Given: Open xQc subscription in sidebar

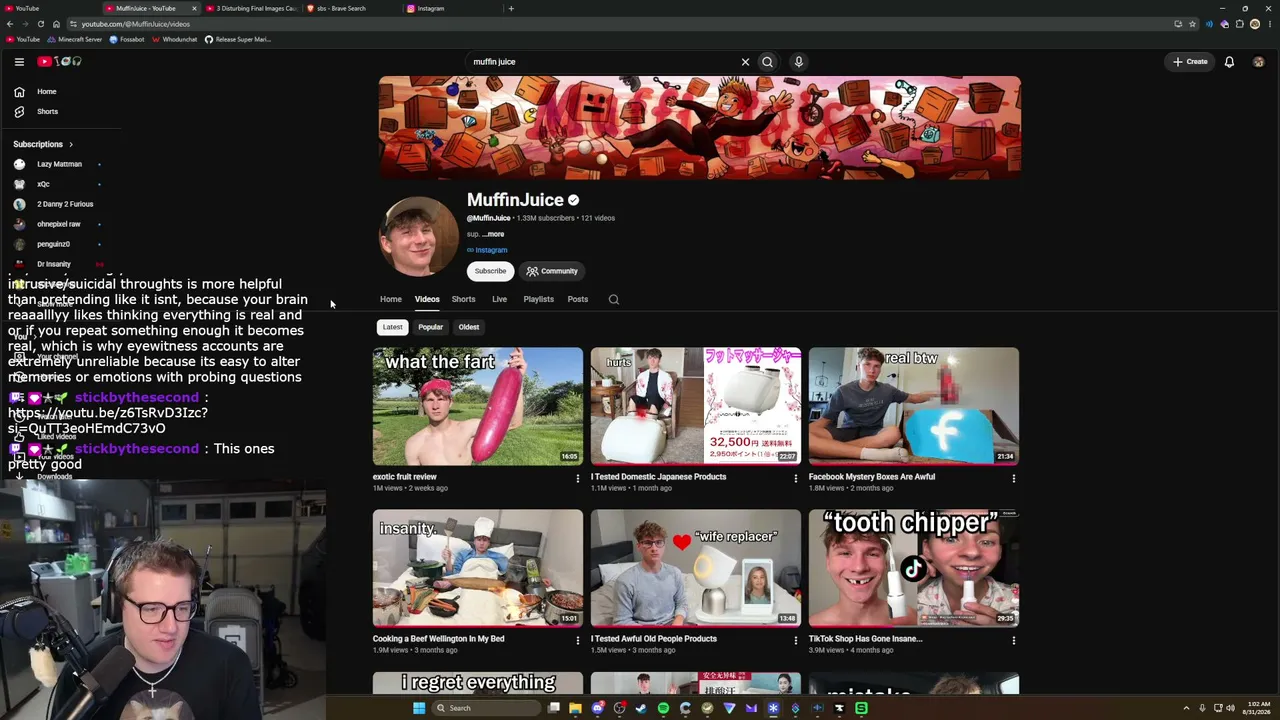Looking at the screenshot, I should (43, 184).
